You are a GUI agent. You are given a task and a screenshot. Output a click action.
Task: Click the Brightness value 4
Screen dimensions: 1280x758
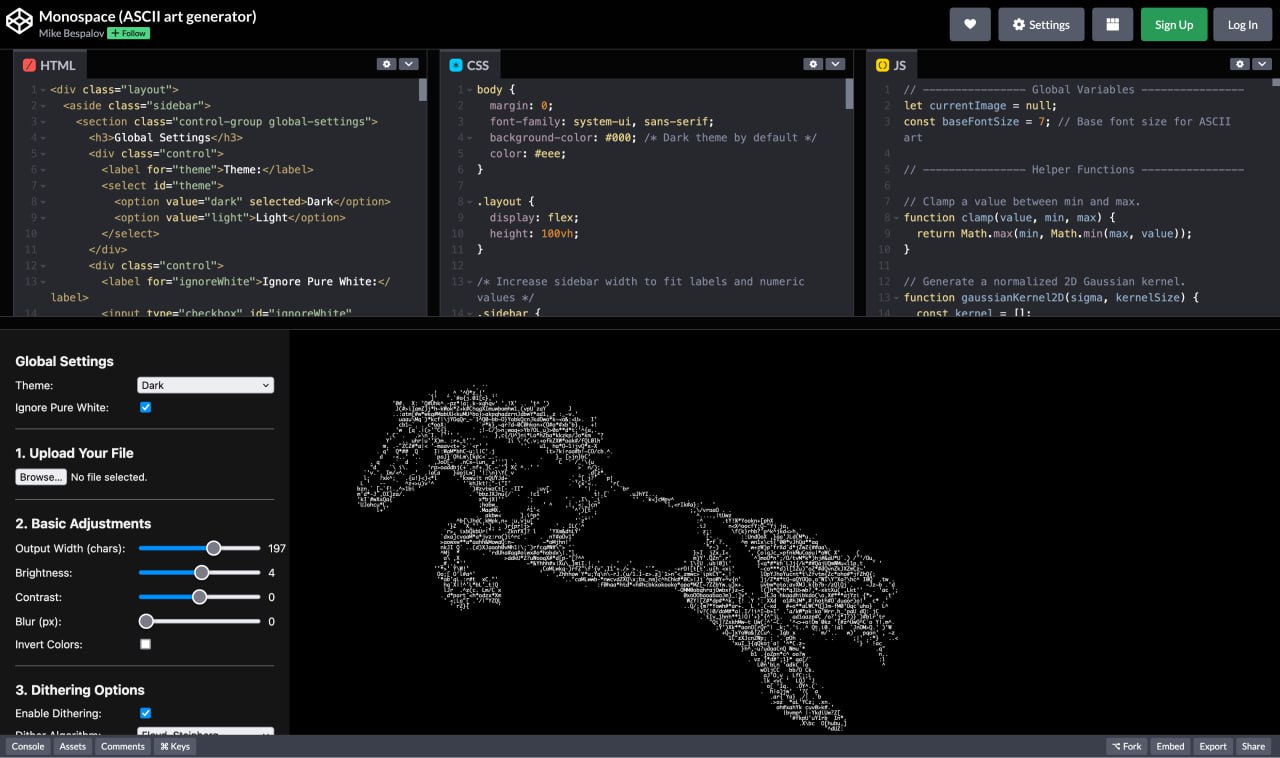pos(272,573)
